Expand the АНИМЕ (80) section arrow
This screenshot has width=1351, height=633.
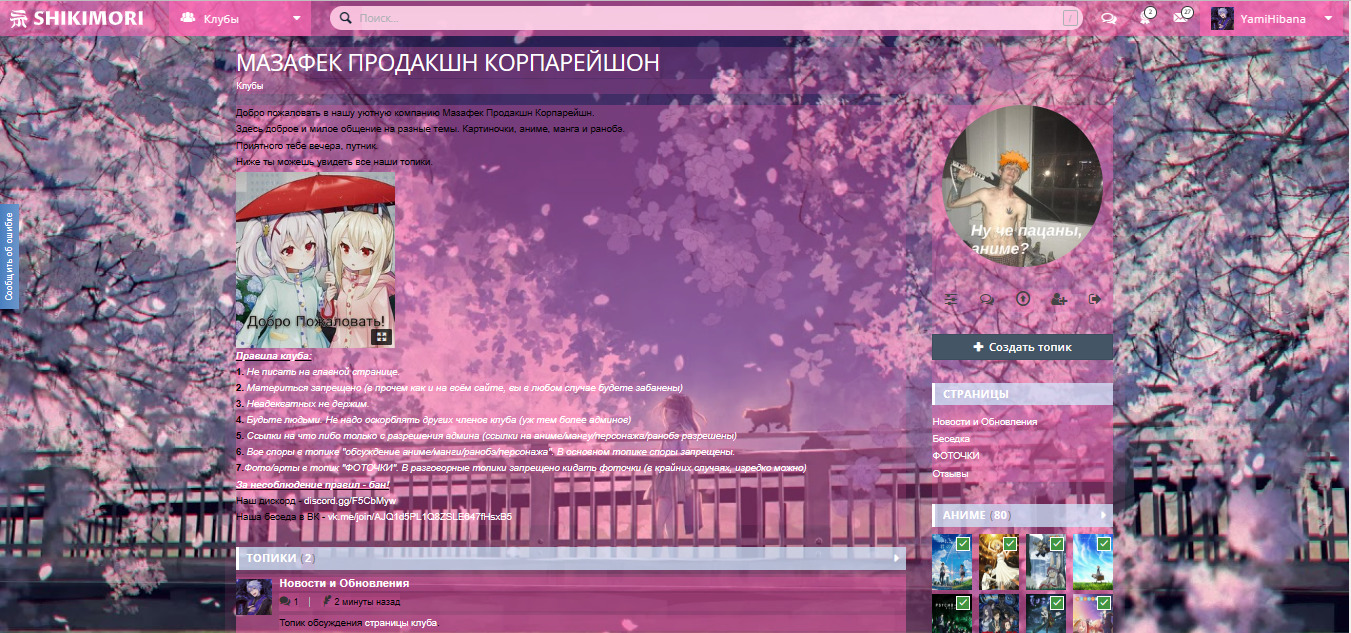coord(1104,516)
